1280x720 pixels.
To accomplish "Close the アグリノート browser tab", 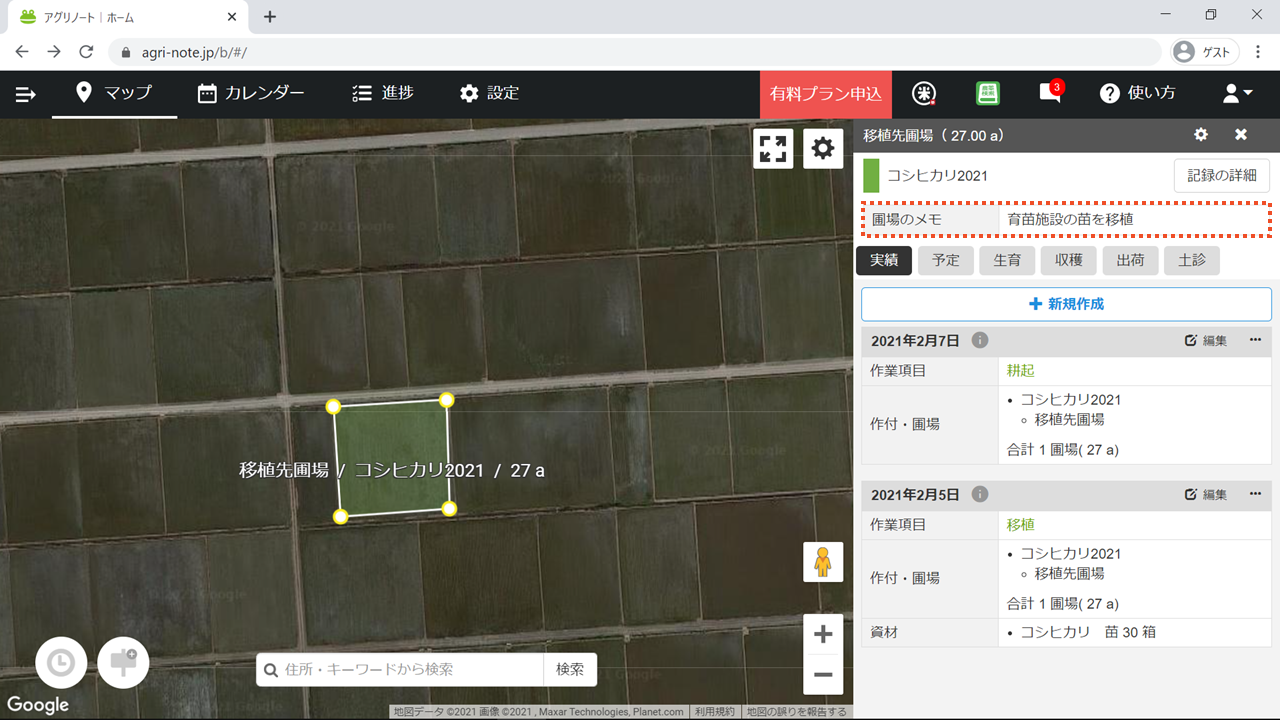I will point(232,17).
